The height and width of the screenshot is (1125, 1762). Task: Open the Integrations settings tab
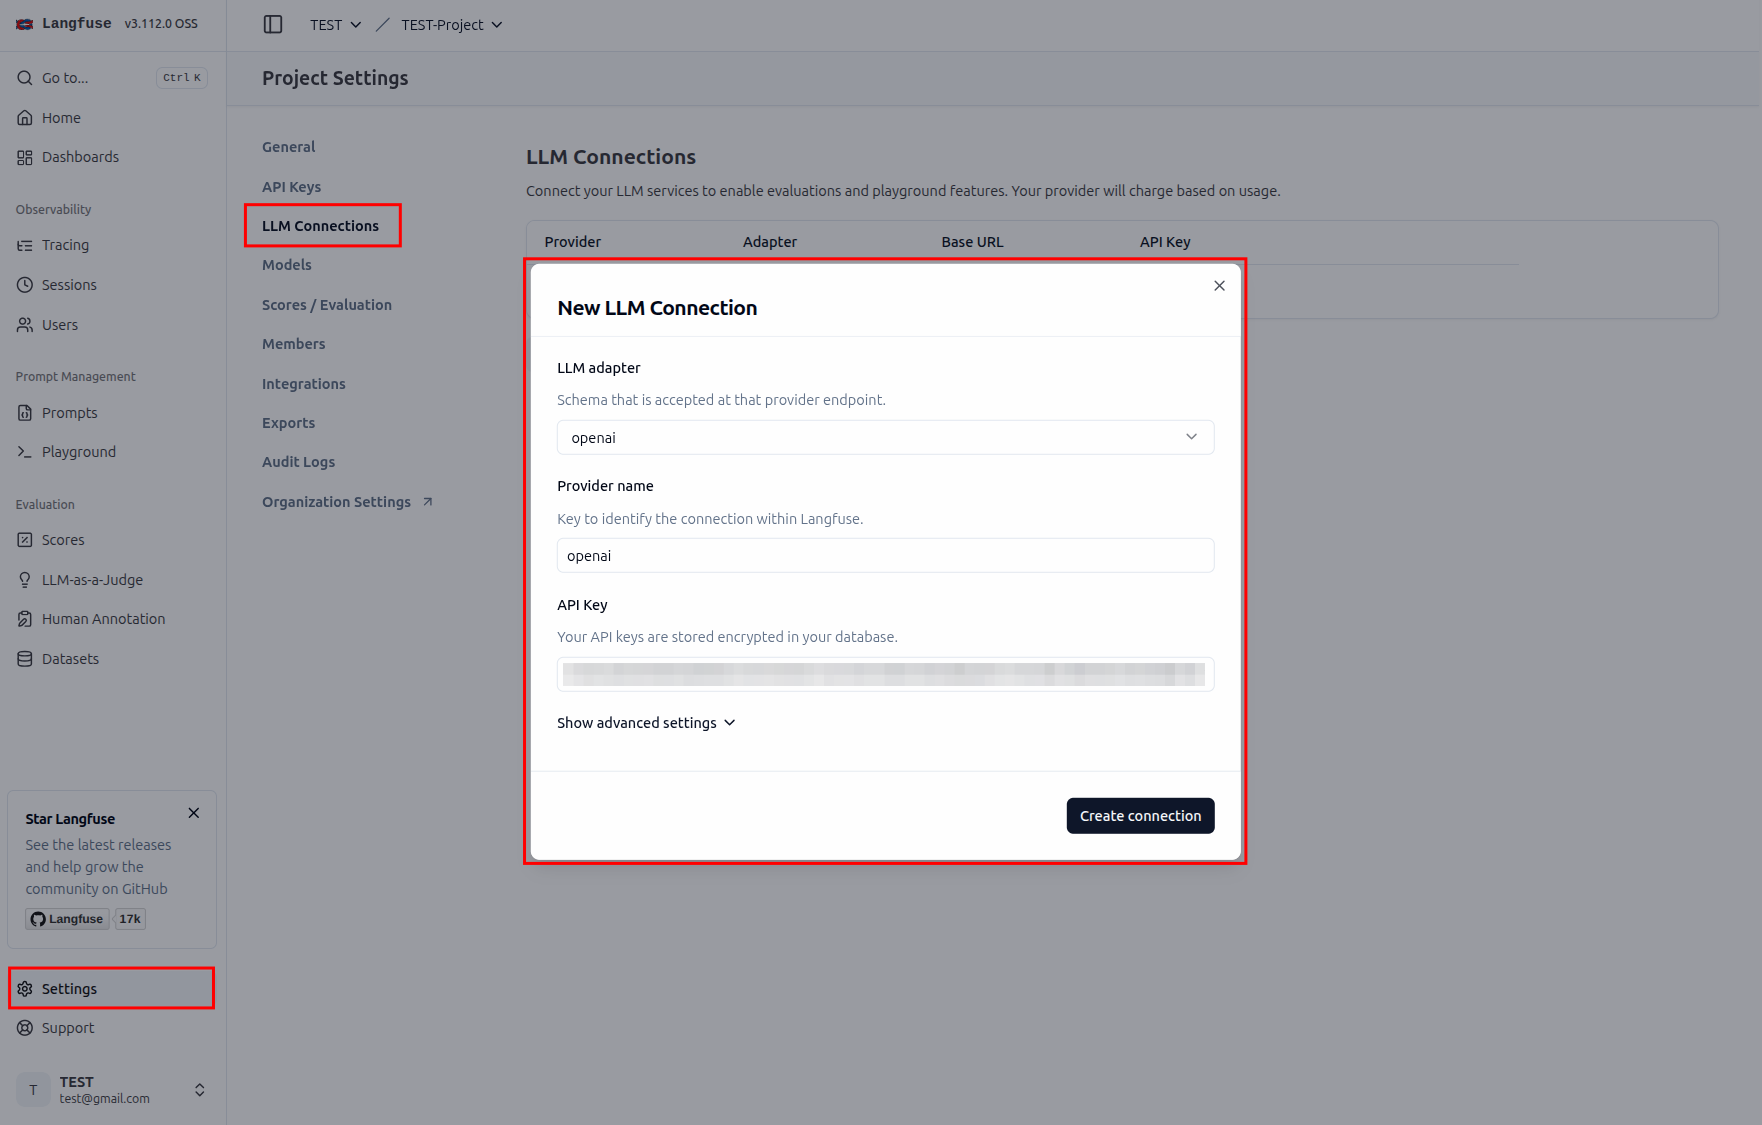tap(303, 384)
